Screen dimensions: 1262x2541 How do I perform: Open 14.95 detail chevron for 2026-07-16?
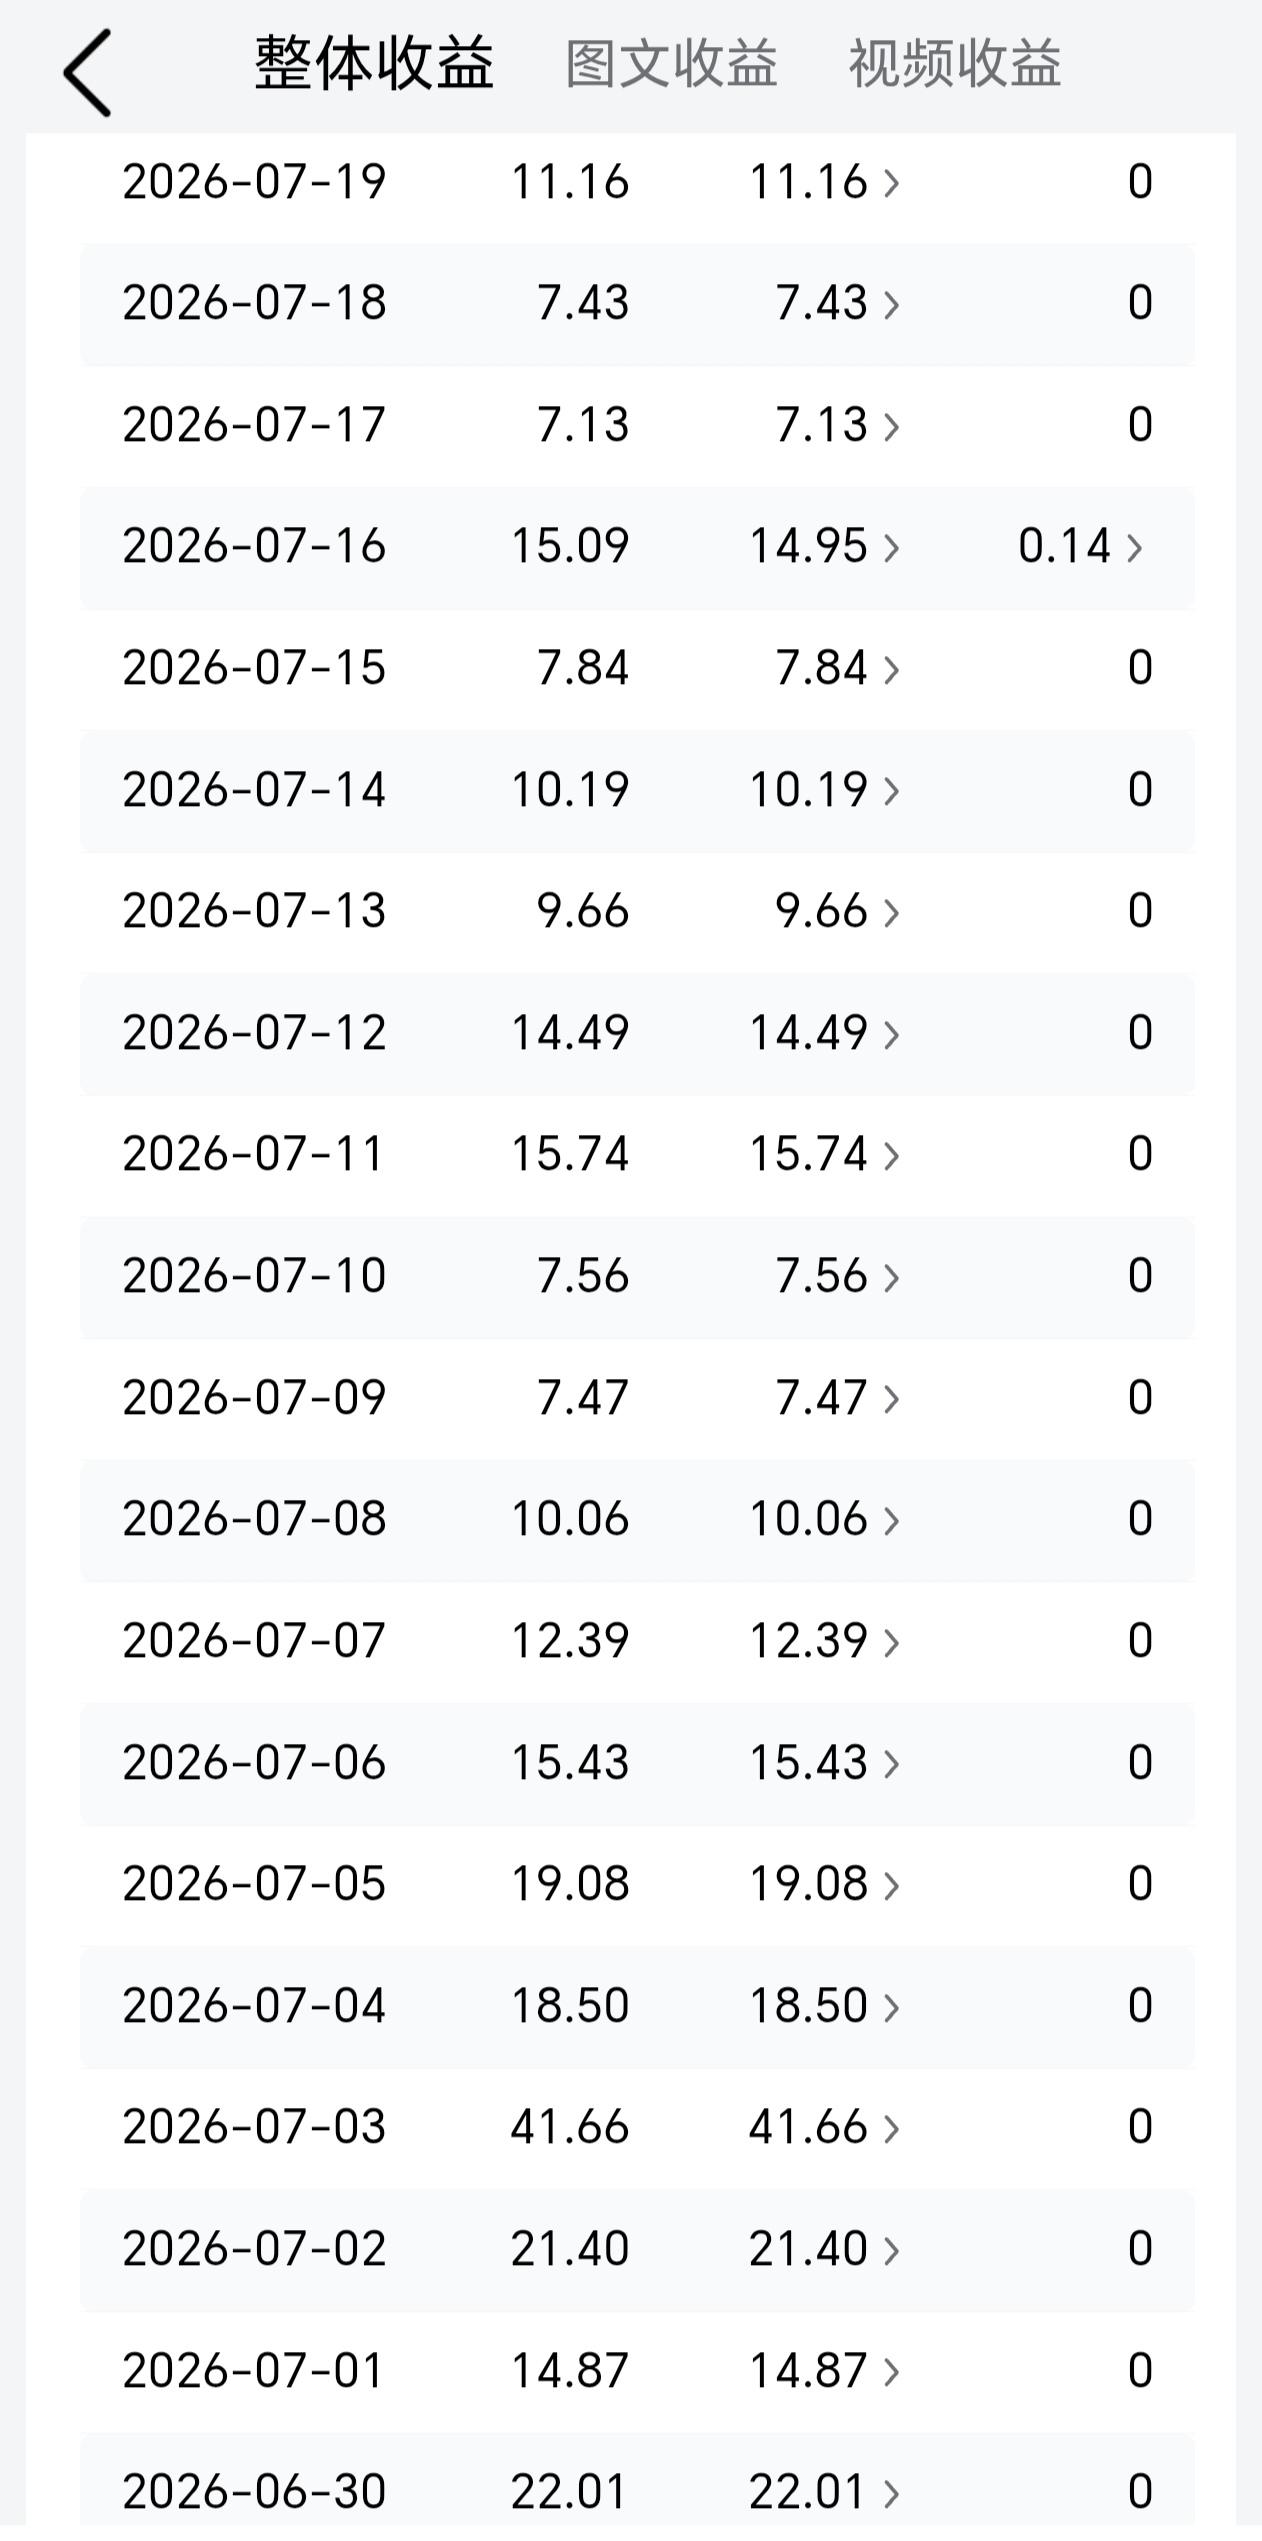click(x=891, y=547)
